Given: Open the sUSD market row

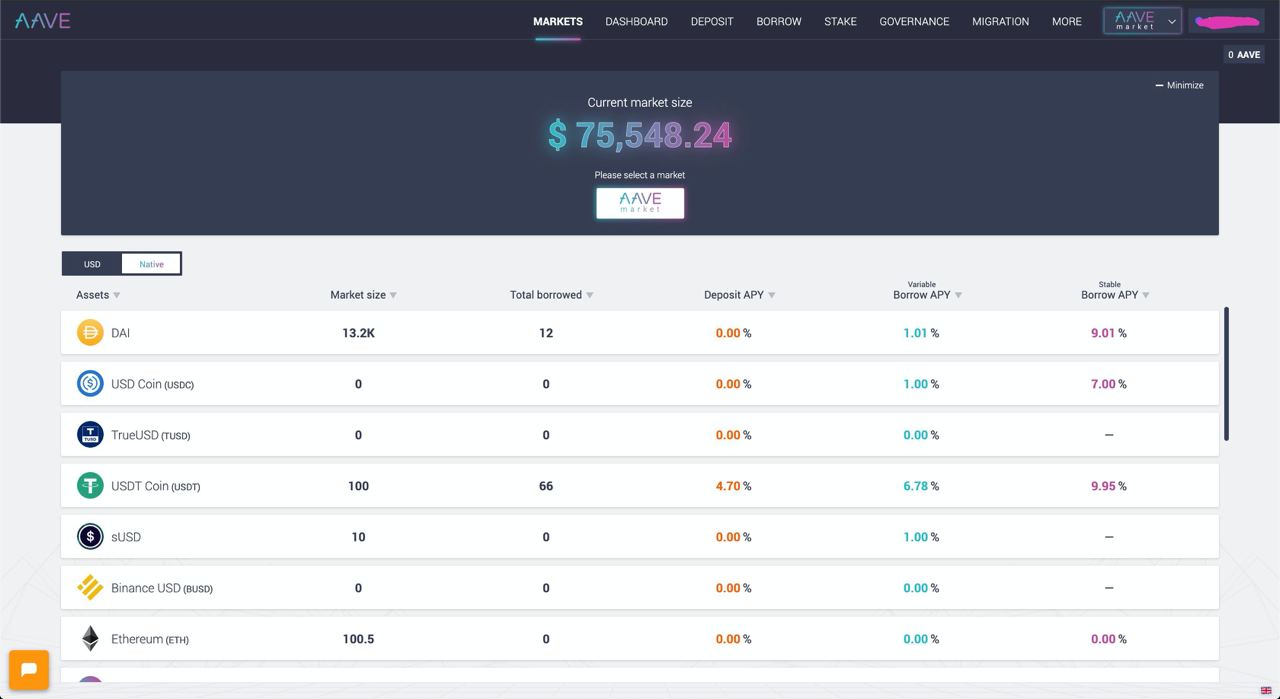Looking at the screenshot, I should pos(640,536).
